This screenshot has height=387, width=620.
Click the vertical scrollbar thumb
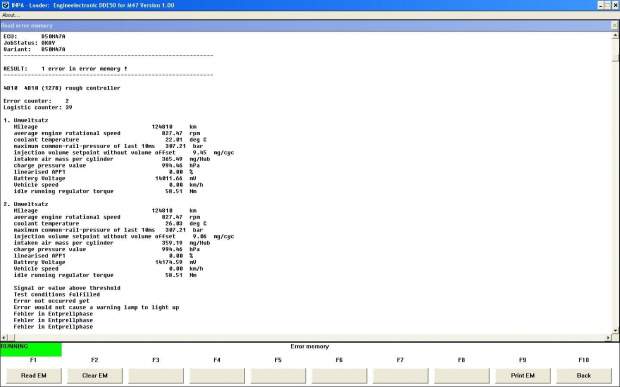[x=615, y=50]
